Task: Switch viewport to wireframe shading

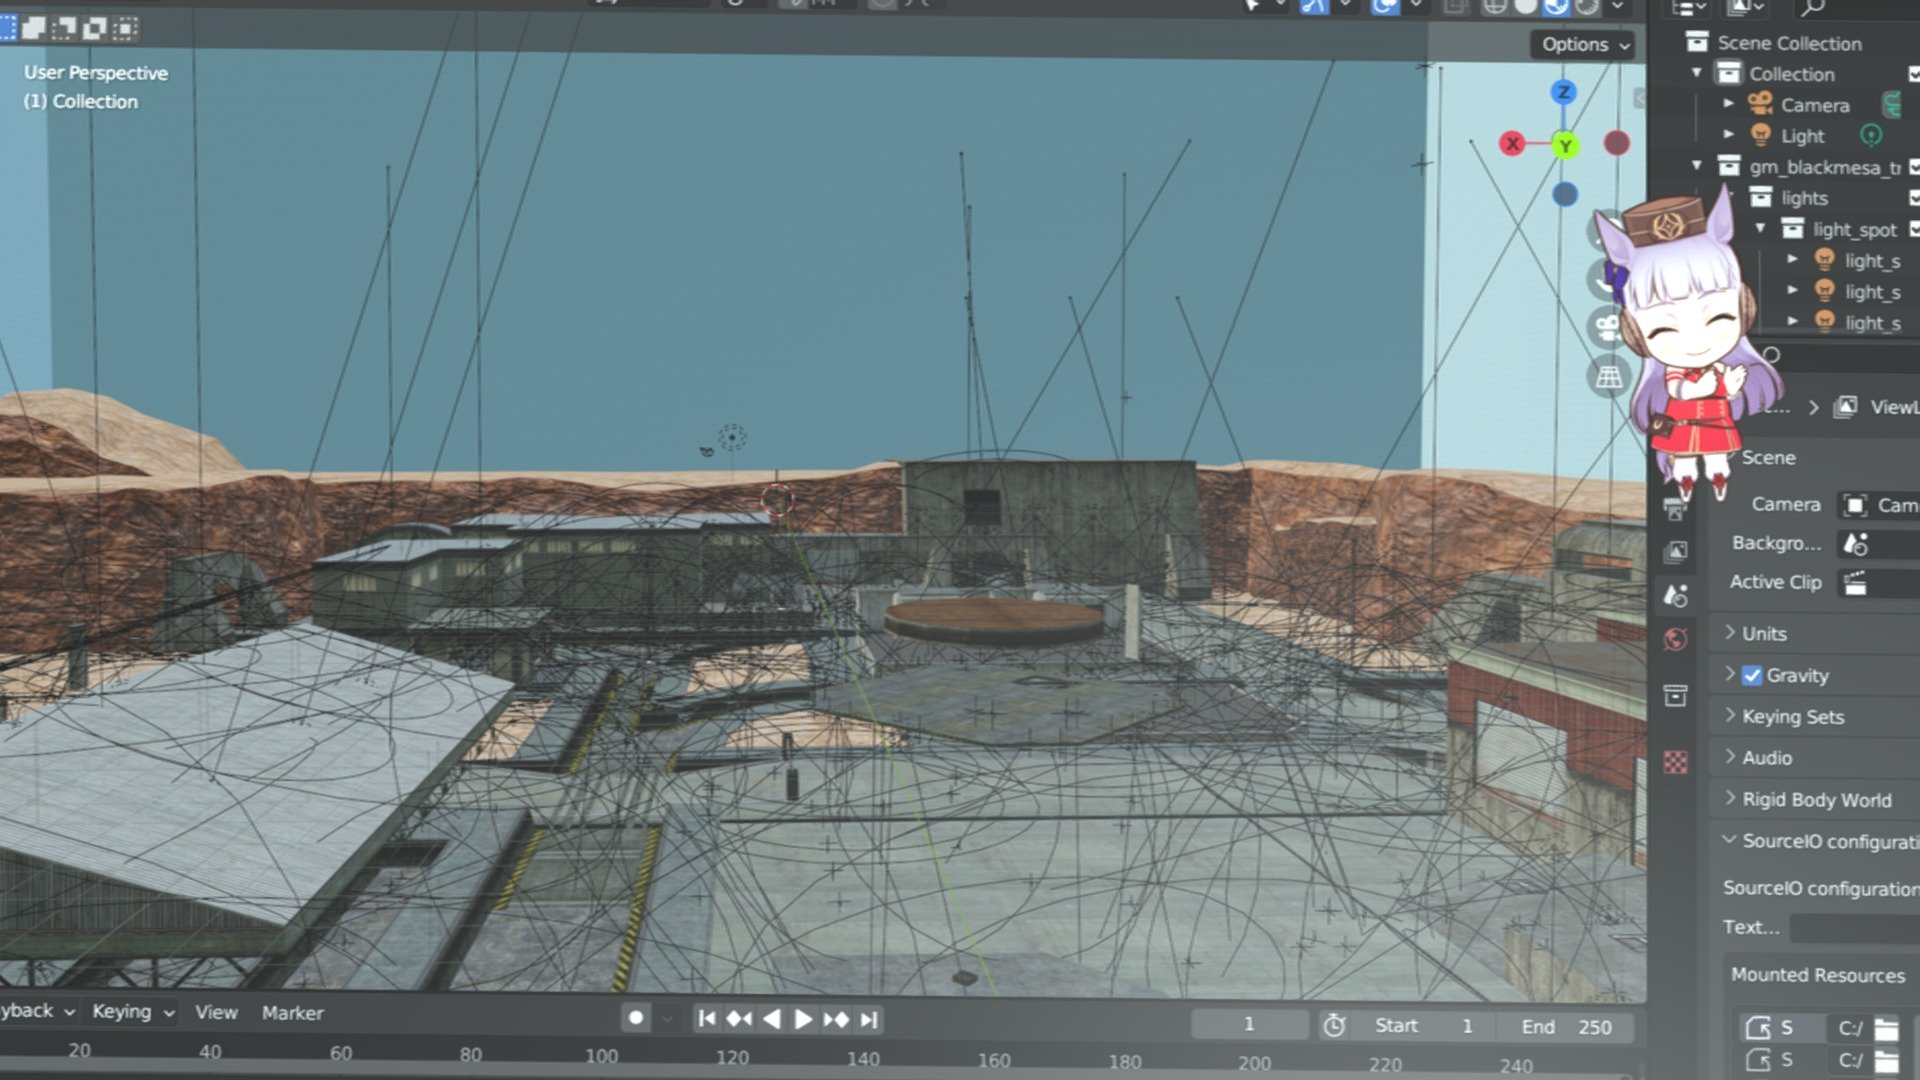Action: coord(1494,7)
